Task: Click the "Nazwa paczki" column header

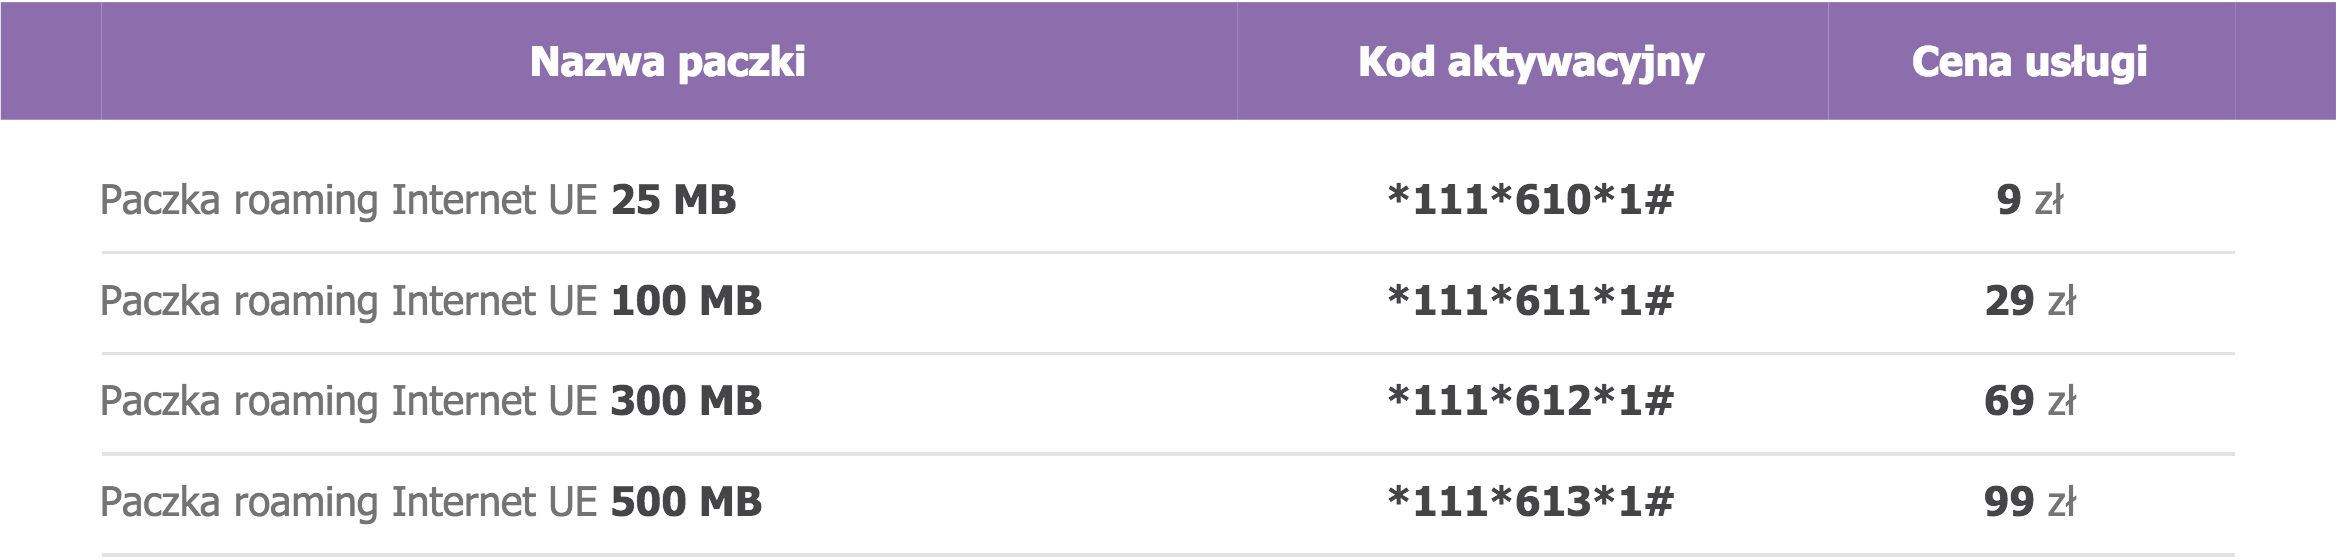Action: [667, 62]
